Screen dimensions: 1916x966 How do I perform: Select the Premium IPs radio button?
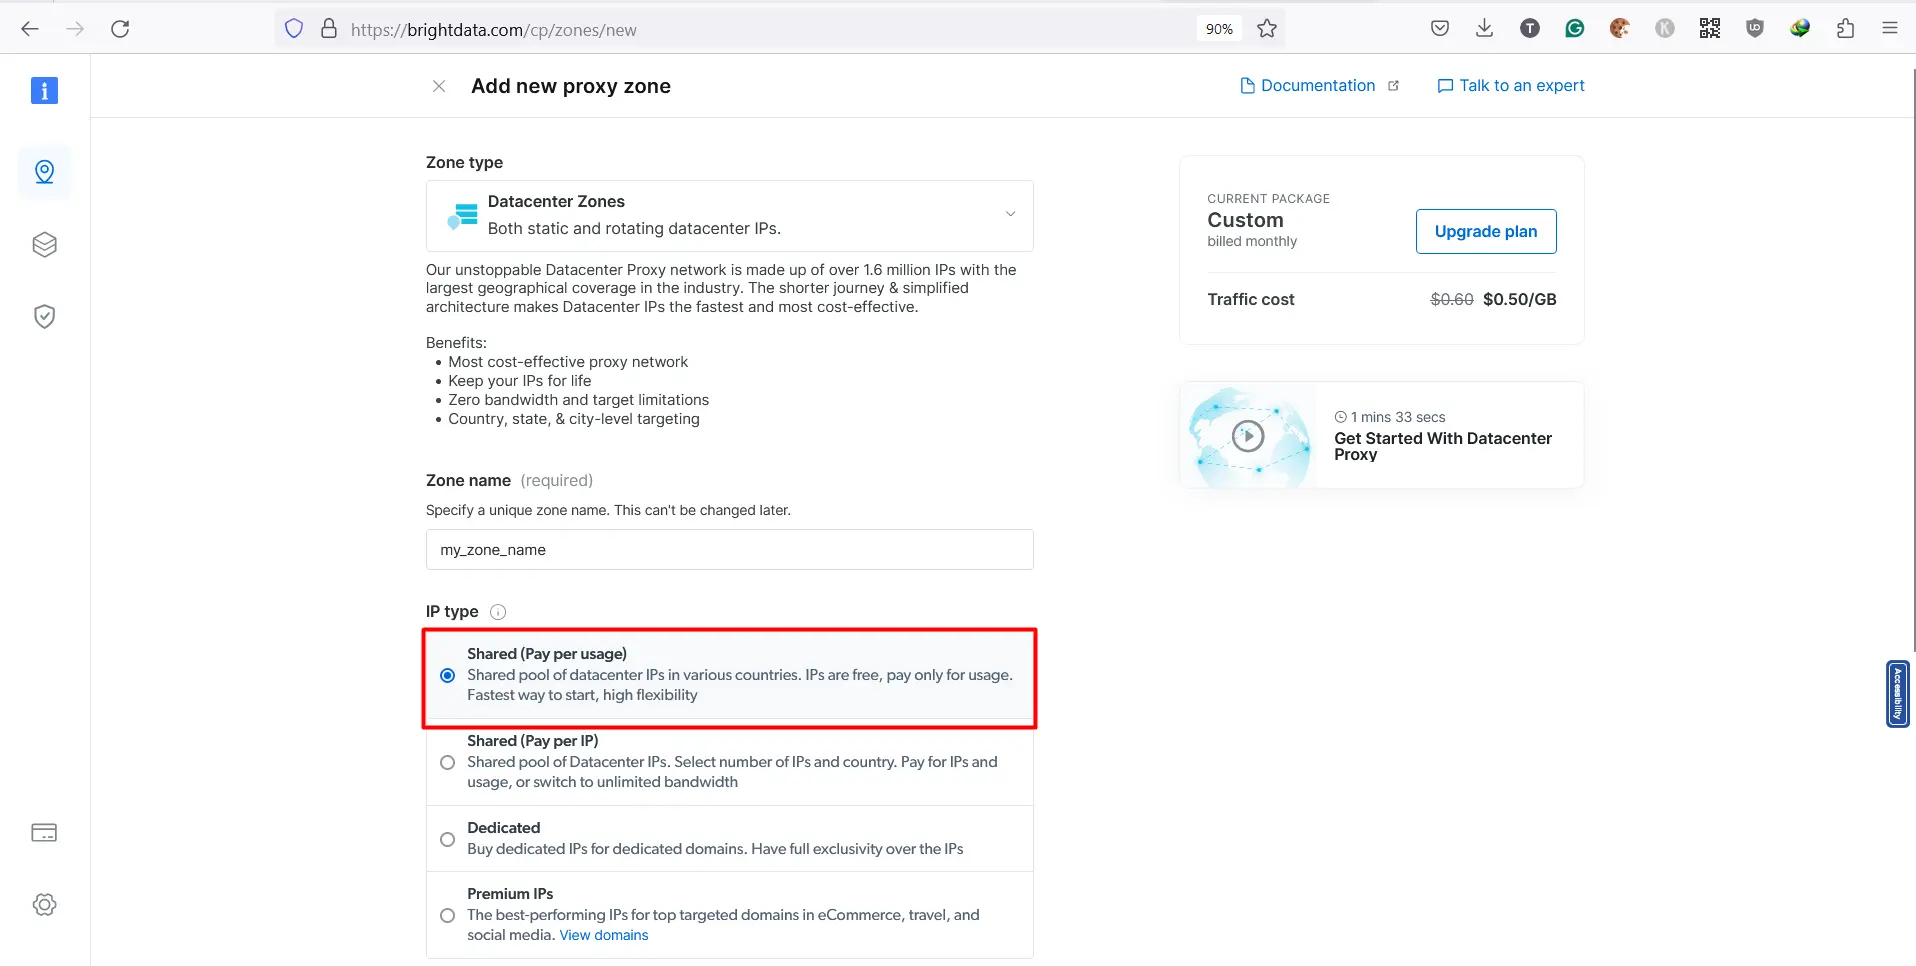click(447, 915)
